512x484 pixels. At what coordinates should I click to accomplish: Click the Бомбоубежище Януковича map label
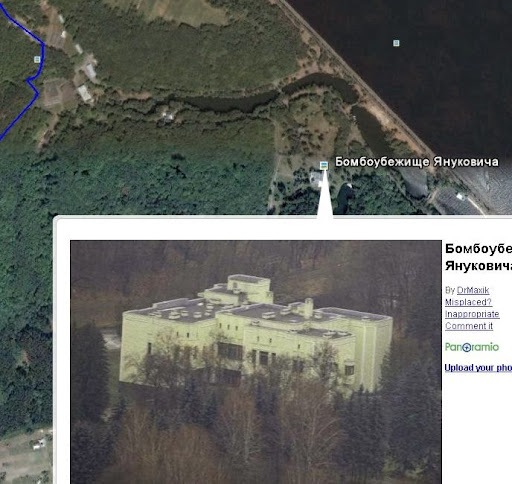click(x=417, y=162)
